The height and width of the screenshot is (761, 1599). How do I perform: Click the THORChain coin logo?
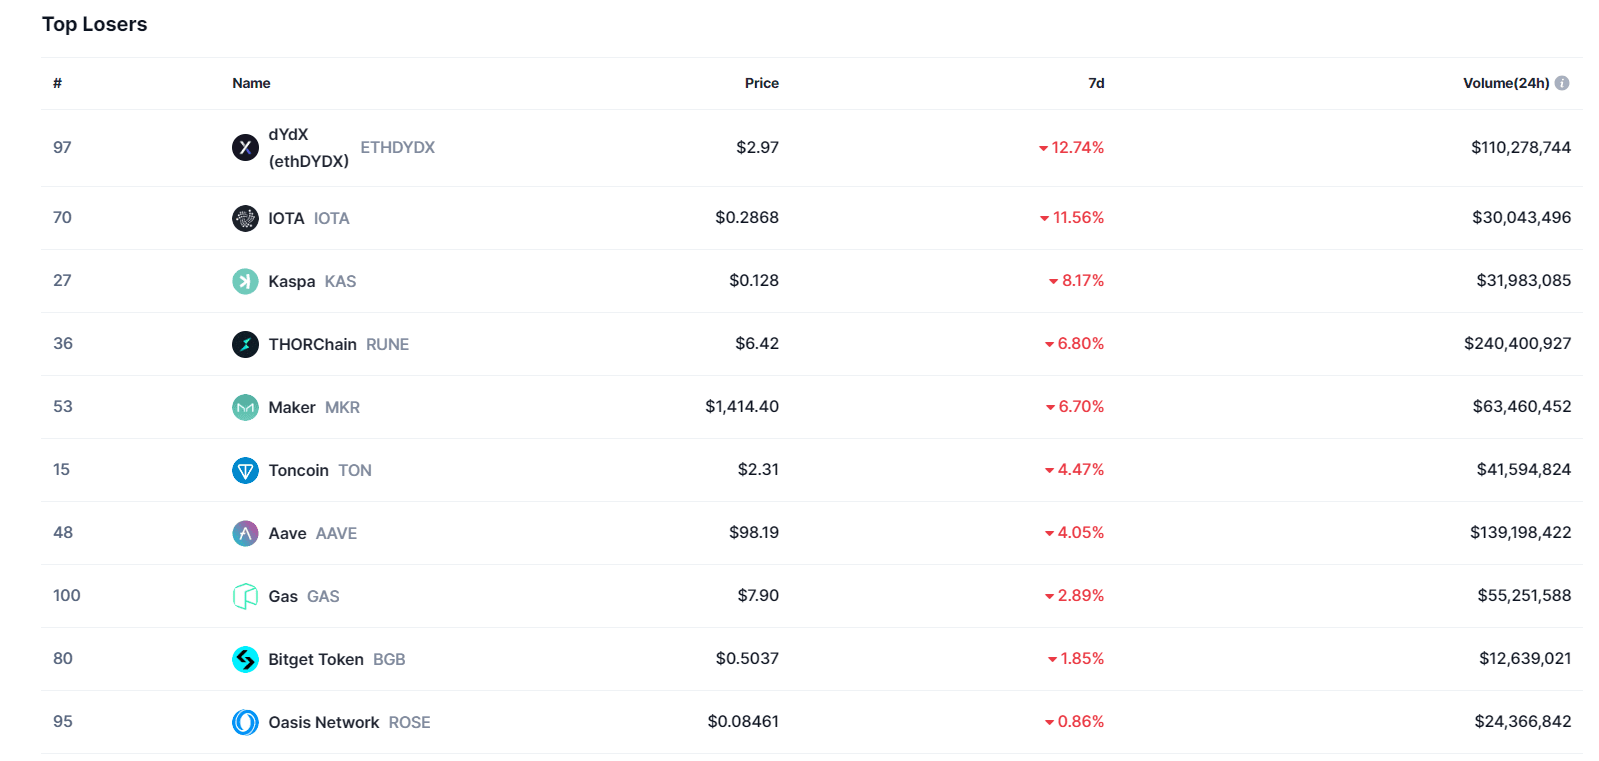click(x=245, y=344)
